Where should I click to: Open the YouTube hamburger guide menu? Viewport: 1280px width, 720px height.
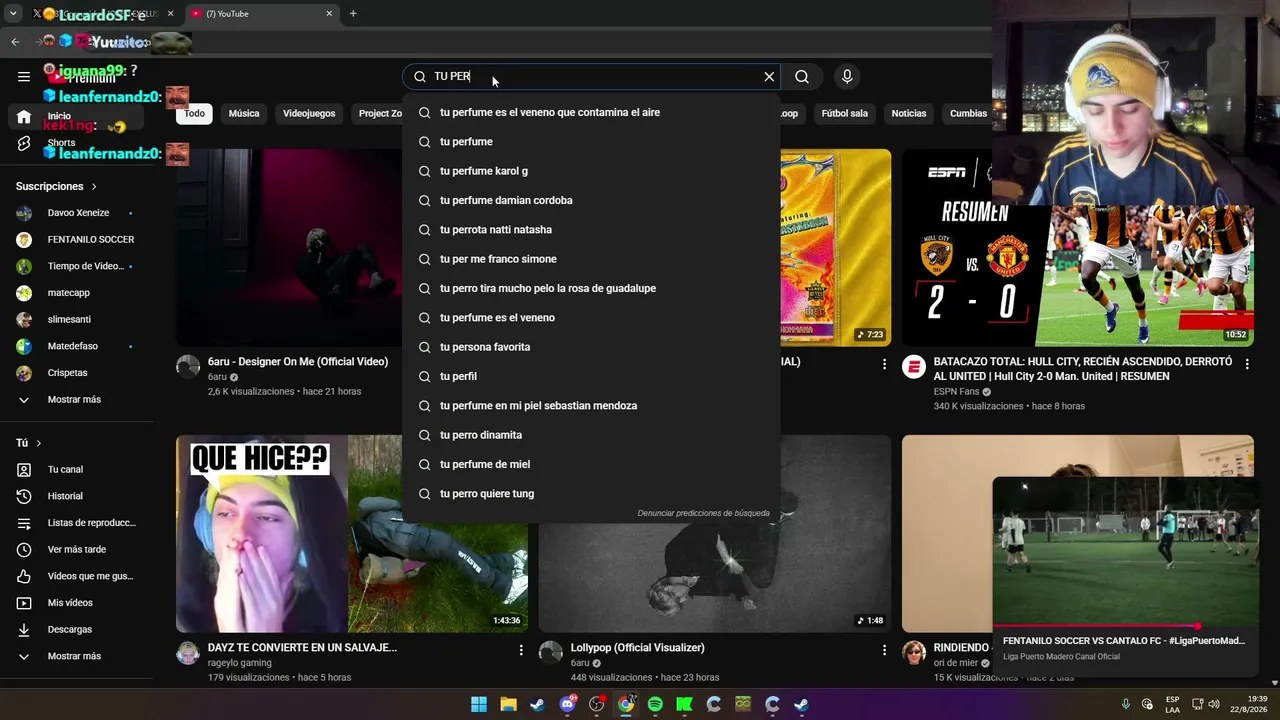pos(24,77)
